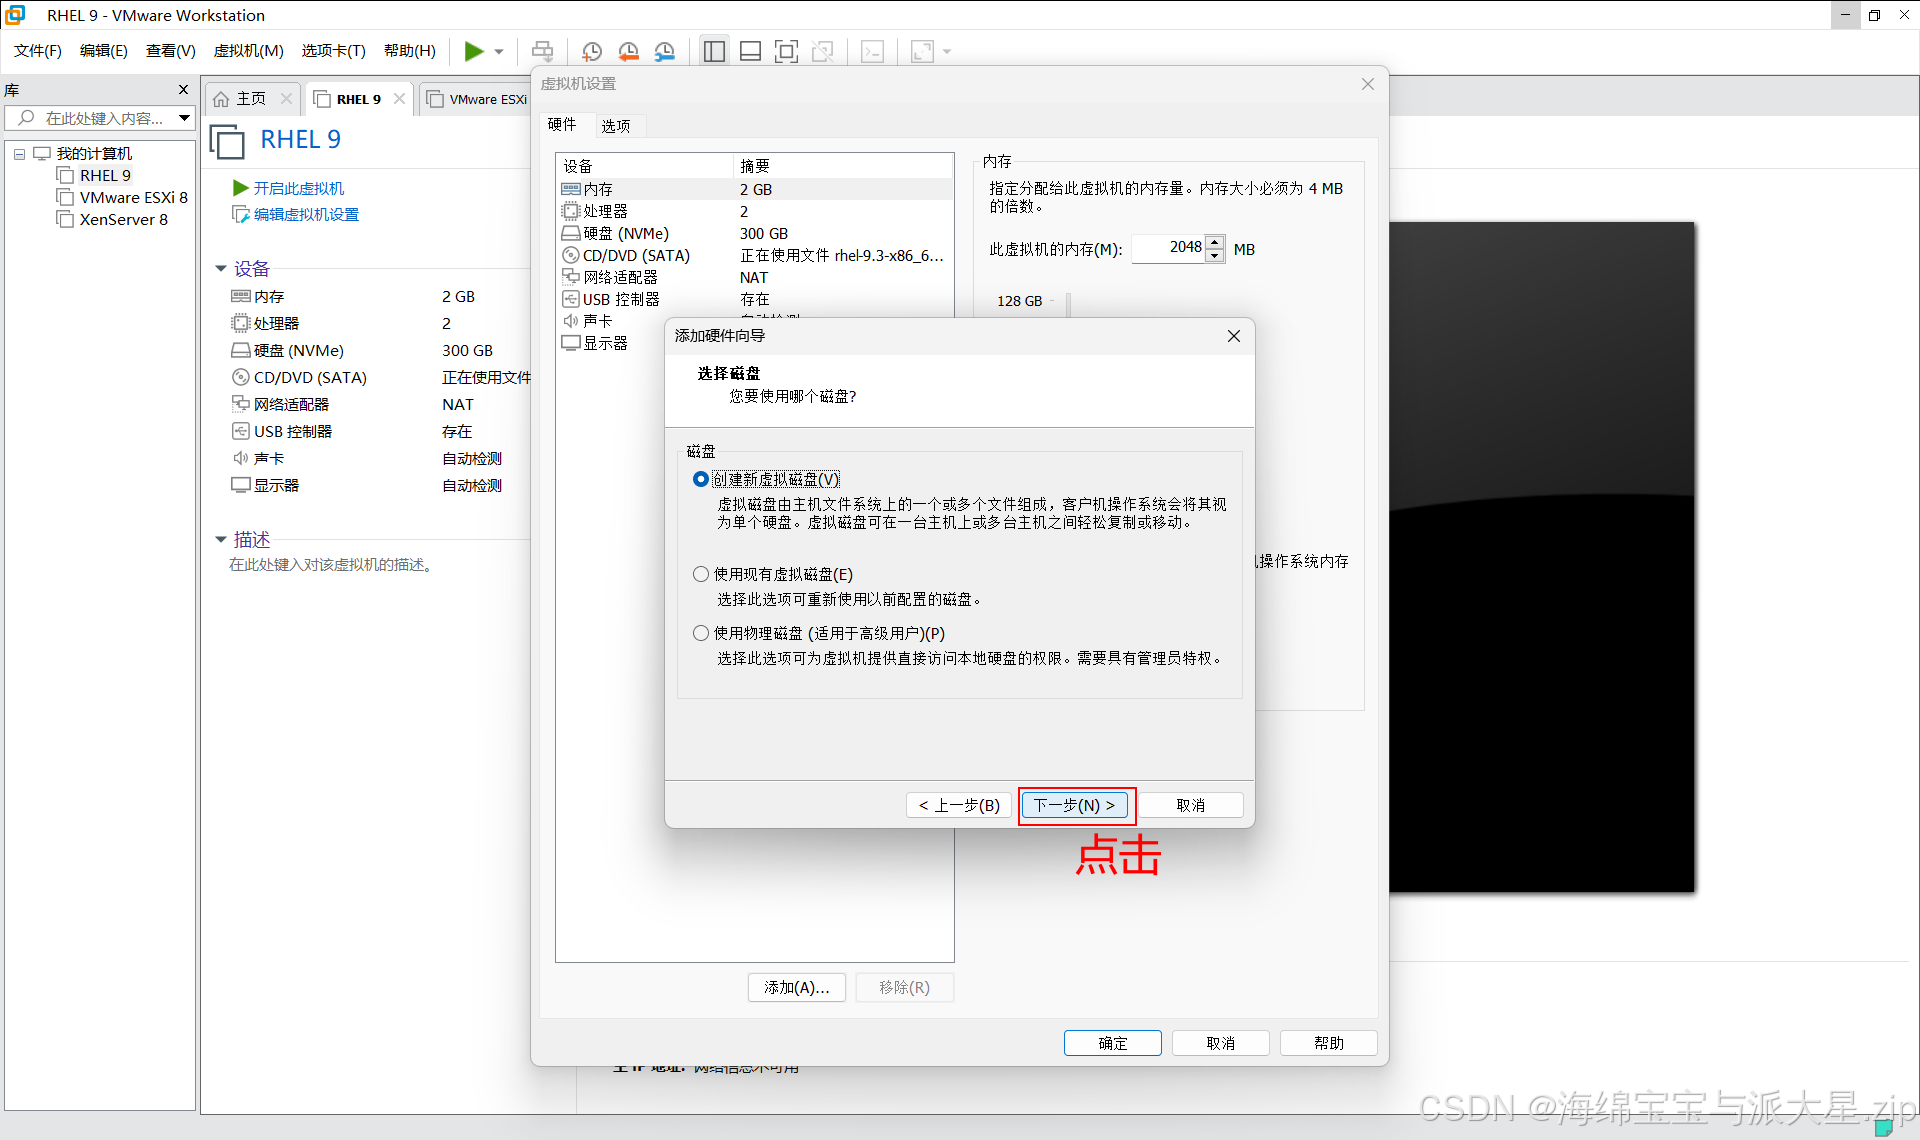Click 帮助 button in settings dialog

(x=1329, y=1043)
